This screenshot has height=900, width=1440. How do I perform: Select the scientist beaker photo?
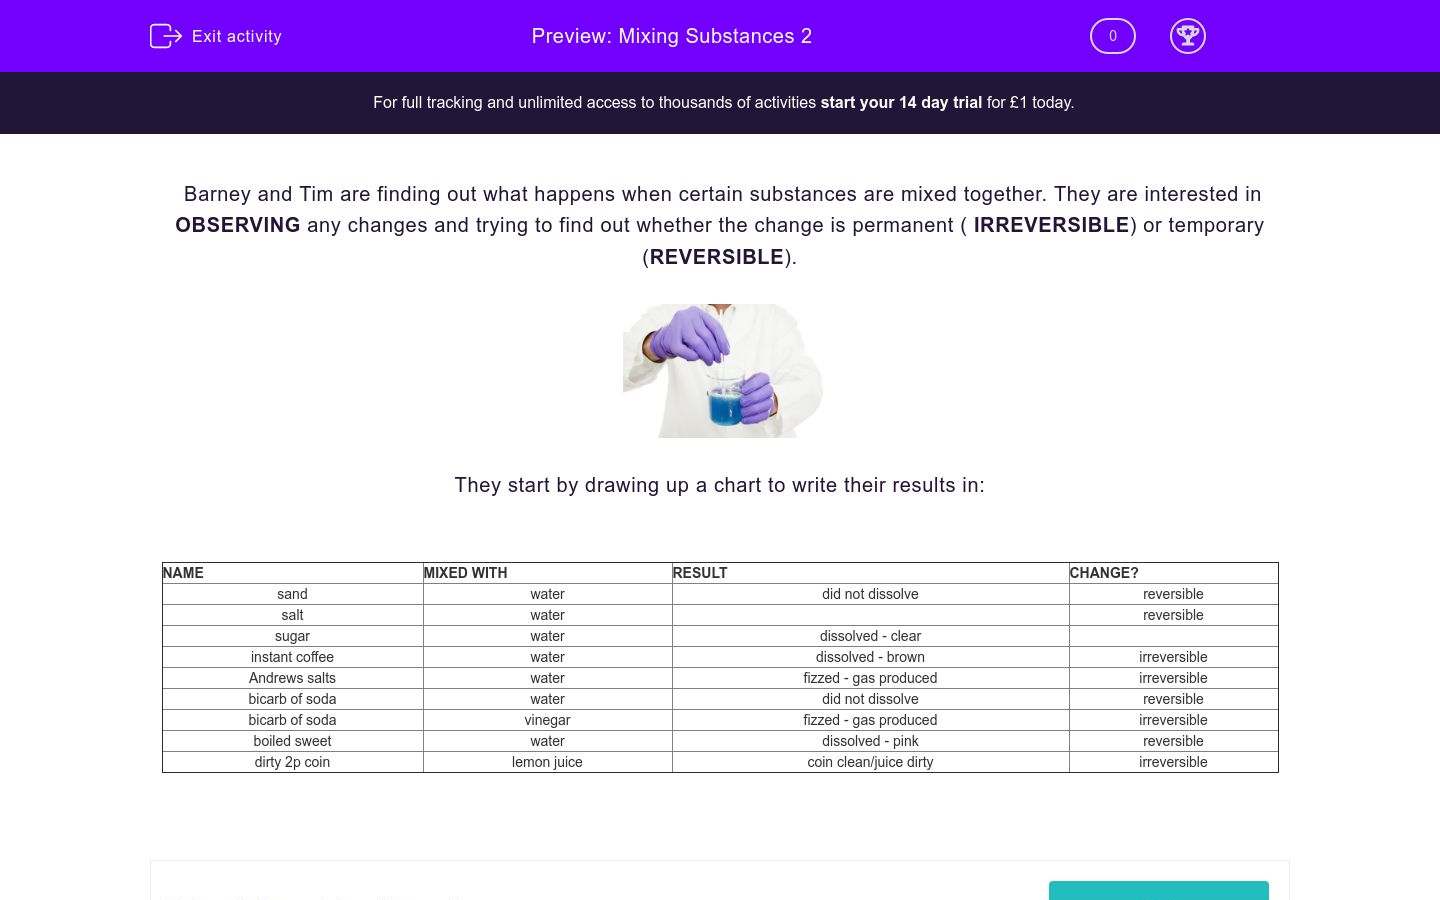click(722, 371)
